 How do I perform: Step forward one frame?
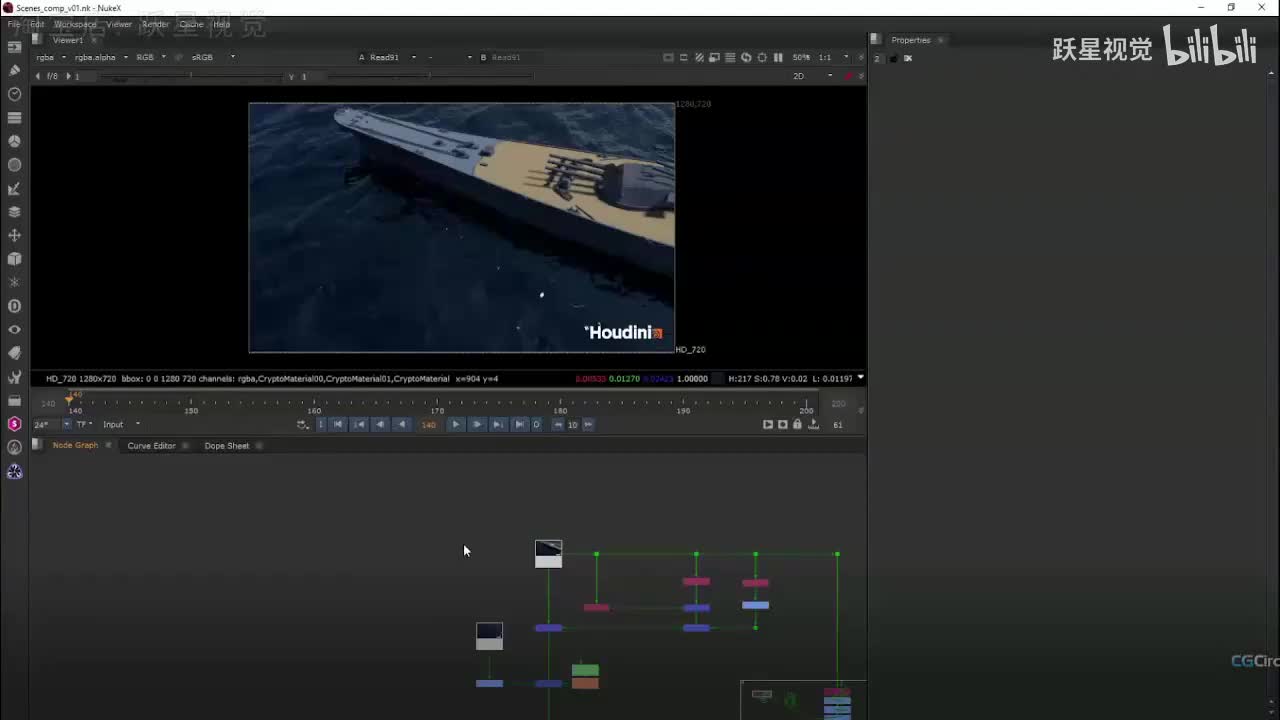[477, 424]
